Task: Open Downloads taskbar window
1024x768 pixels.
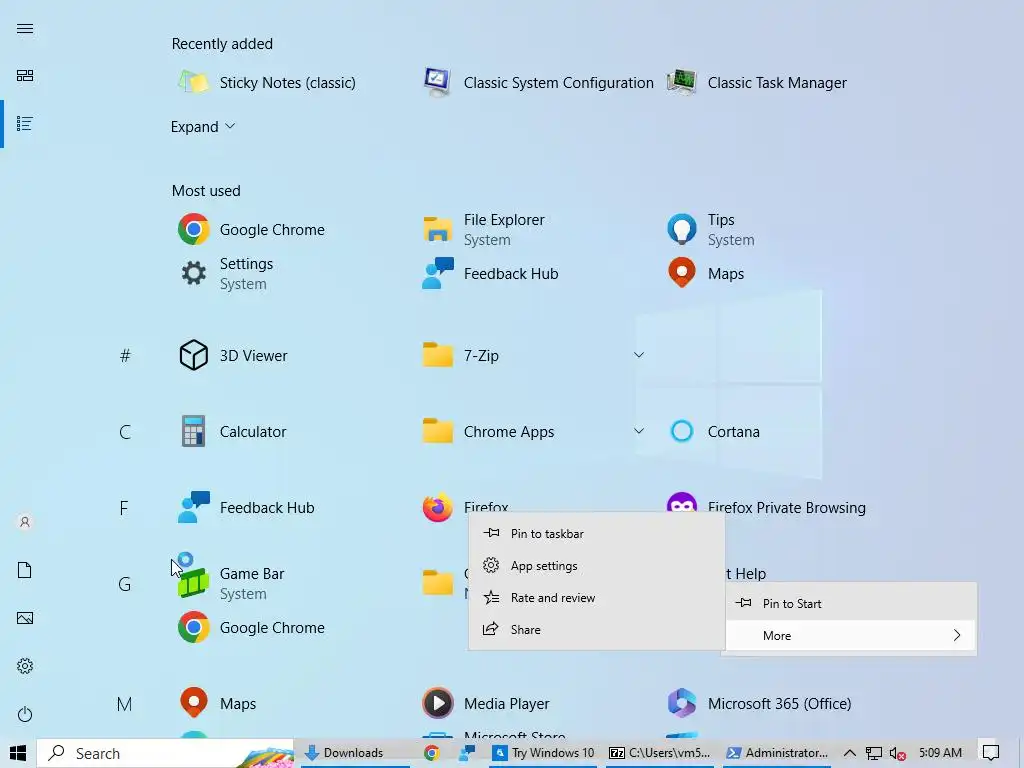Action: (355, 753)
